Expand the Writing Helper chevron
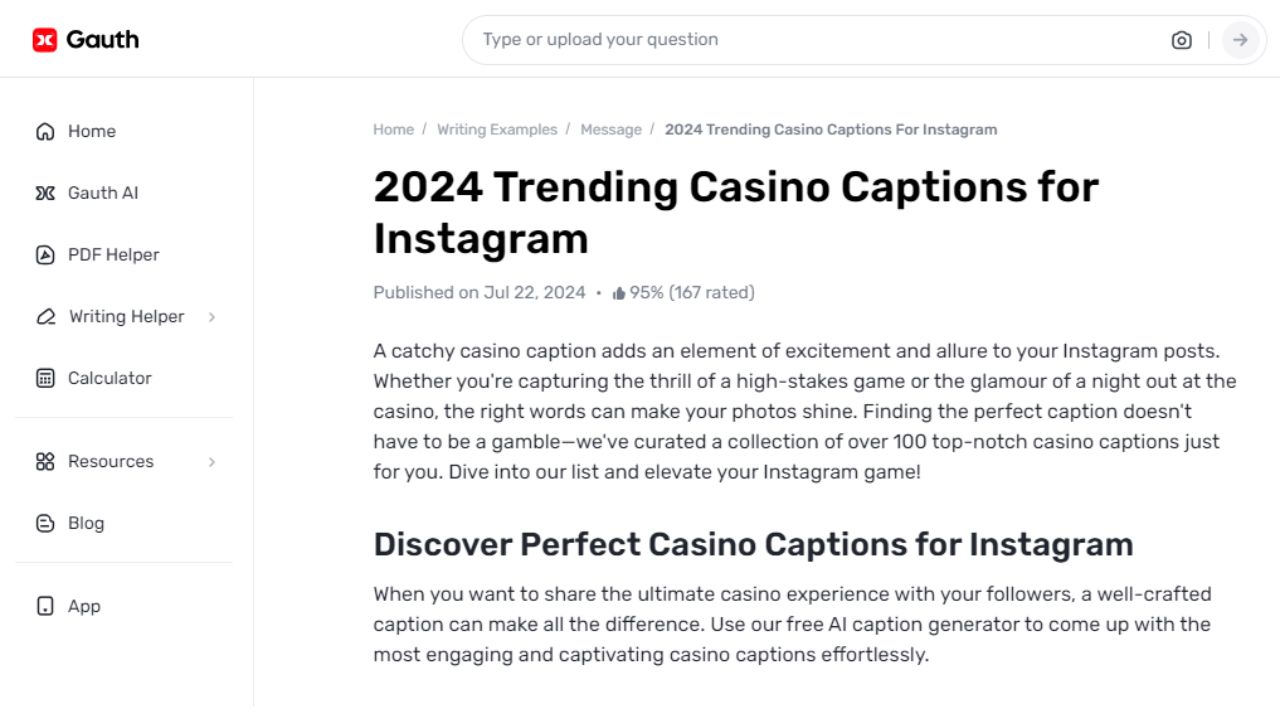The image size is (1280, 720). [x=212, y=317]
